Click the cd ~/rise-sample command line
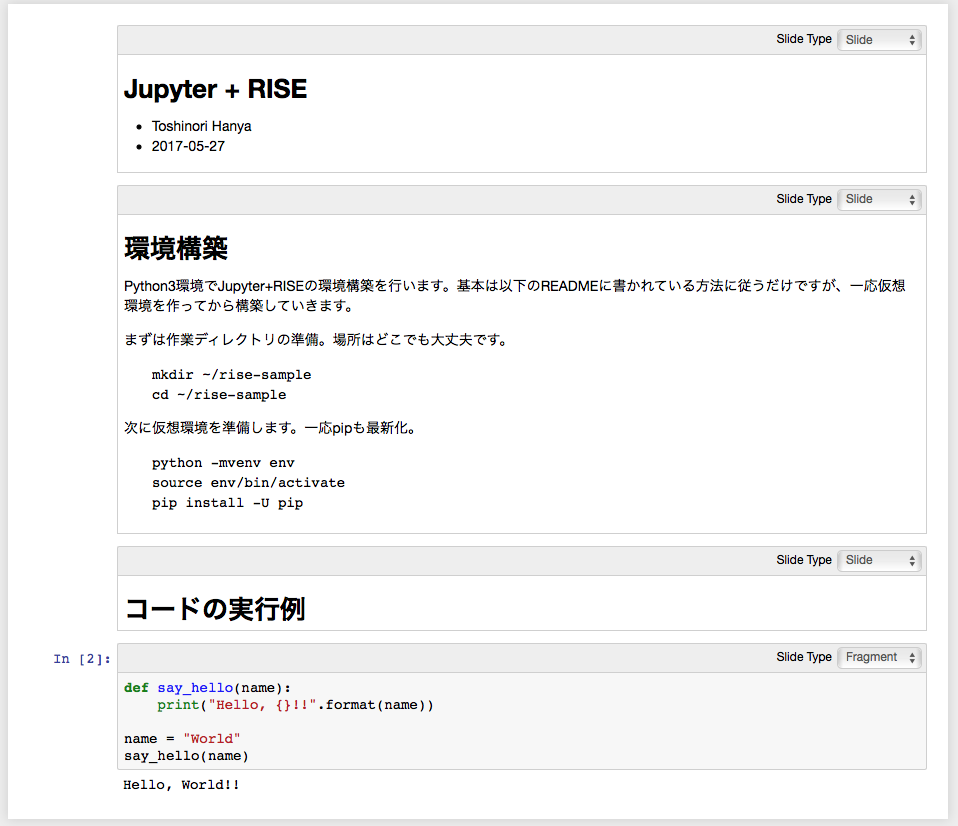Viewport: 958px width, 826px height. (218, 395)
